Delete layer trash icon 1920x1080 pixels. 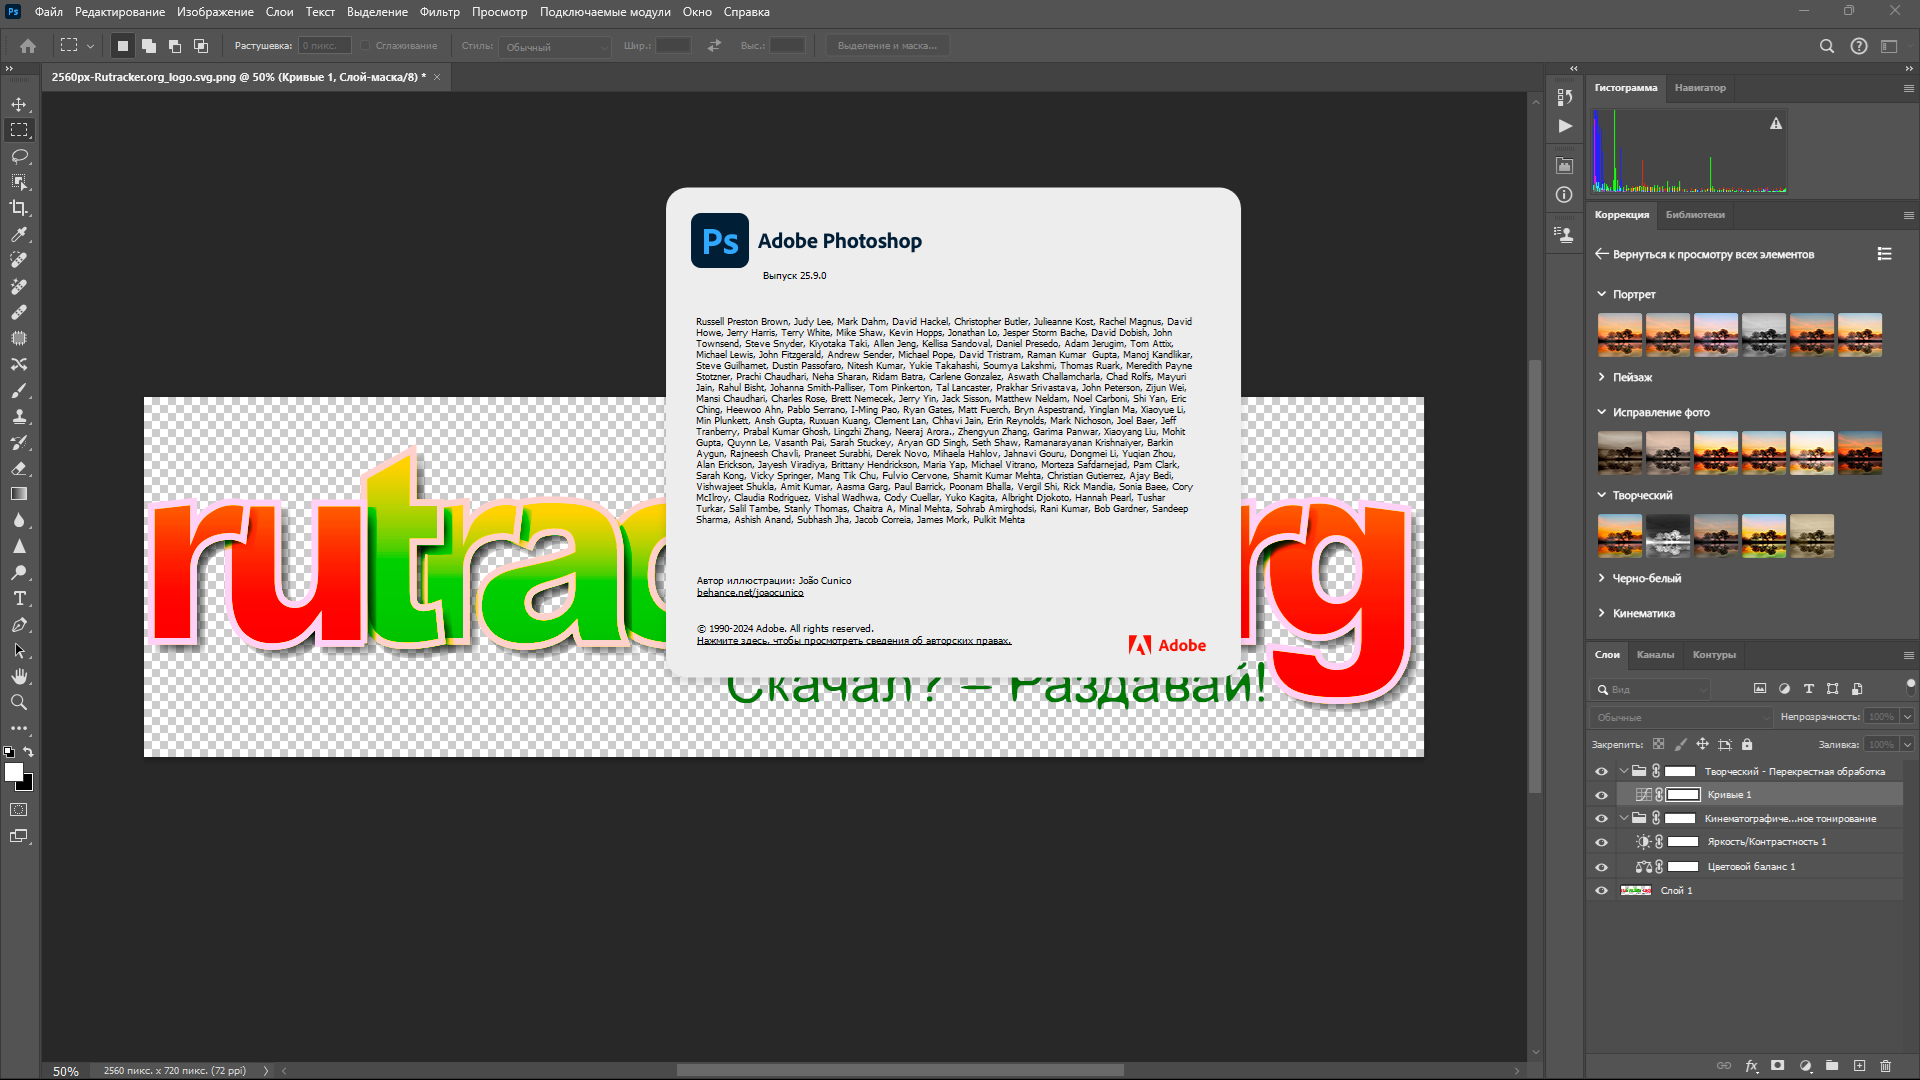tap(1886, 1066)
